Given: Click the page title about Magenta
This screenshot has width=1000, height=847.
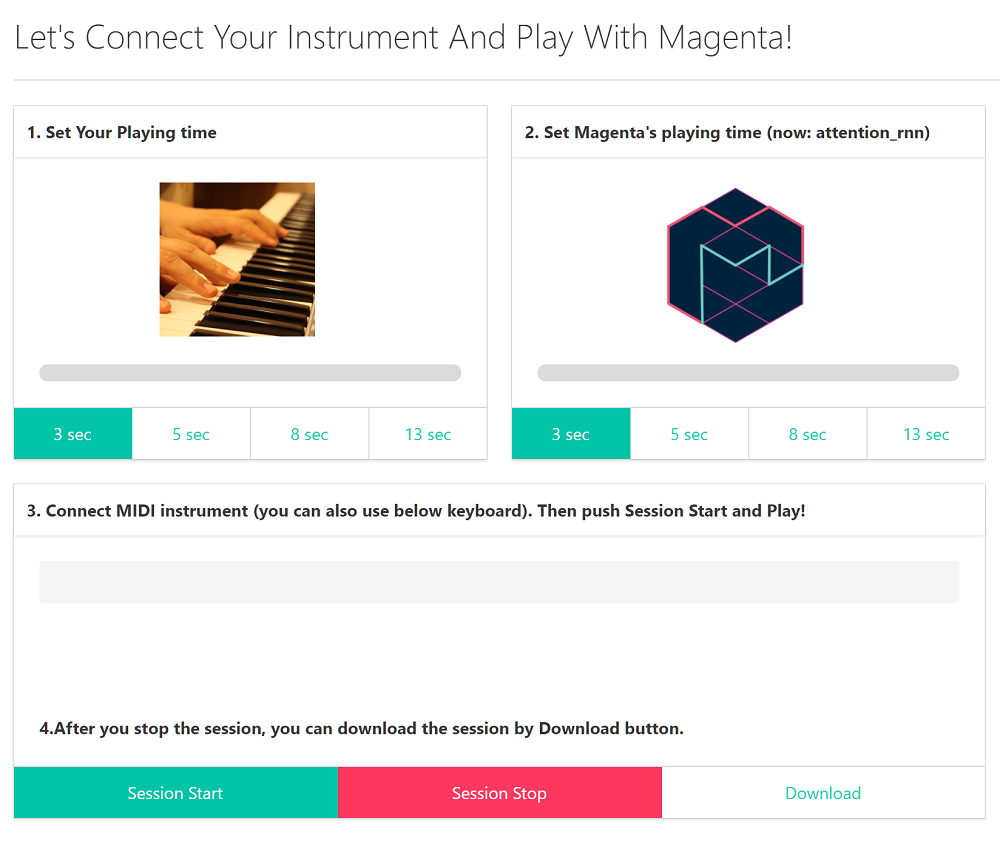Looking at the screenshot, I should point(403,37).
